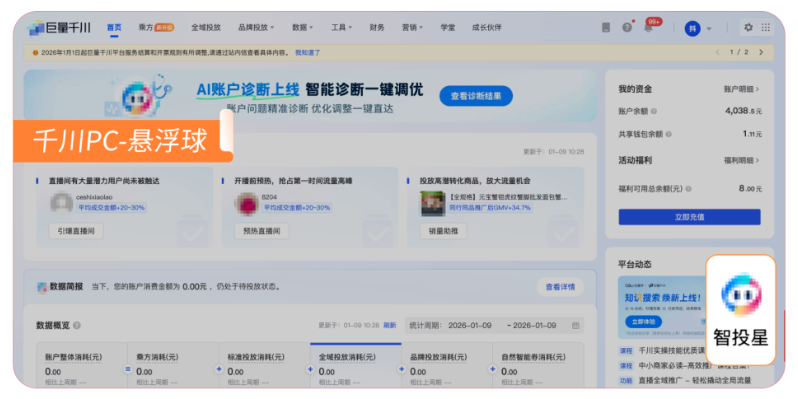Viewport: 798px width, 399px height.
Task: Click plus icon before 品牌投放消耗
Action: (401, 369)
